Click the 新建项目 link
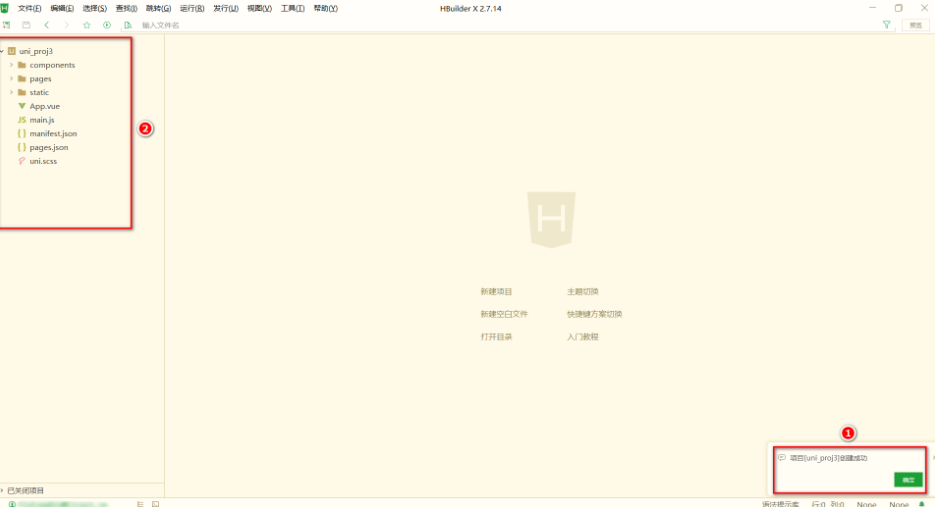Screen dimensions: 935x507 click(496, 292)
